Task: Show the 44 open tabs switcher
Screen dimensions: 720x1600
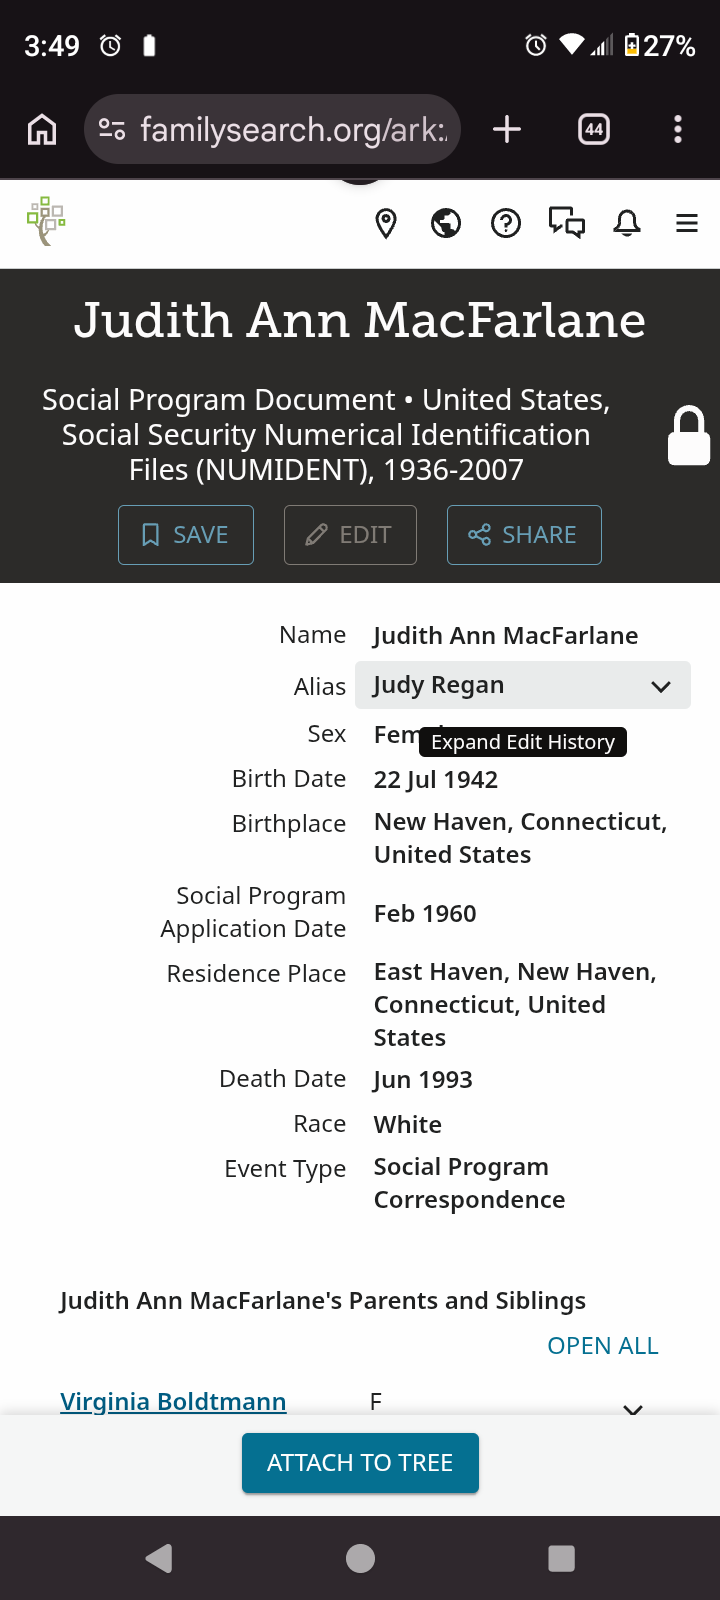Action: point(594,129)
